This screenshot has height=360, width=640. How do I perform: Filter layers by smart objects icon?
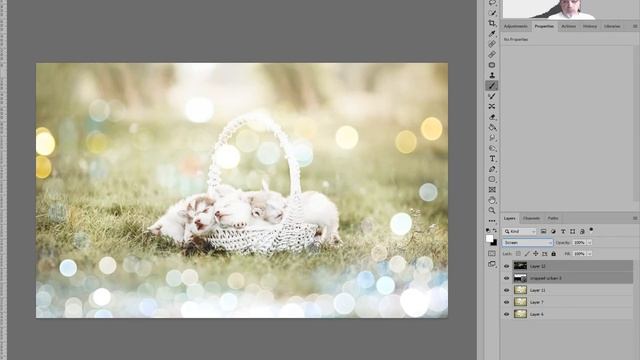pos(582,231)
